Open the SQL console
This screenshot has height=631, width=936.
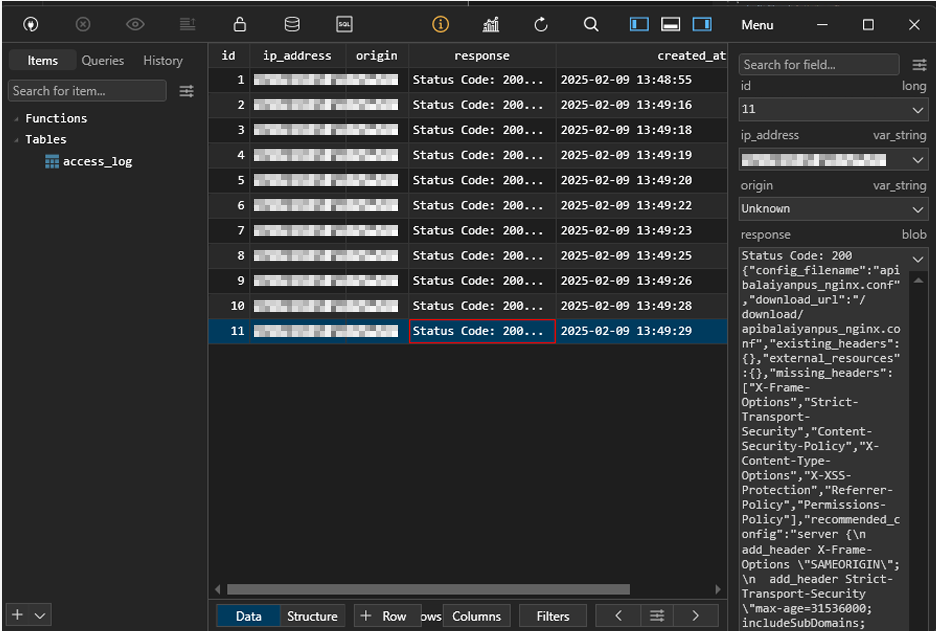(x=344, y=24)
